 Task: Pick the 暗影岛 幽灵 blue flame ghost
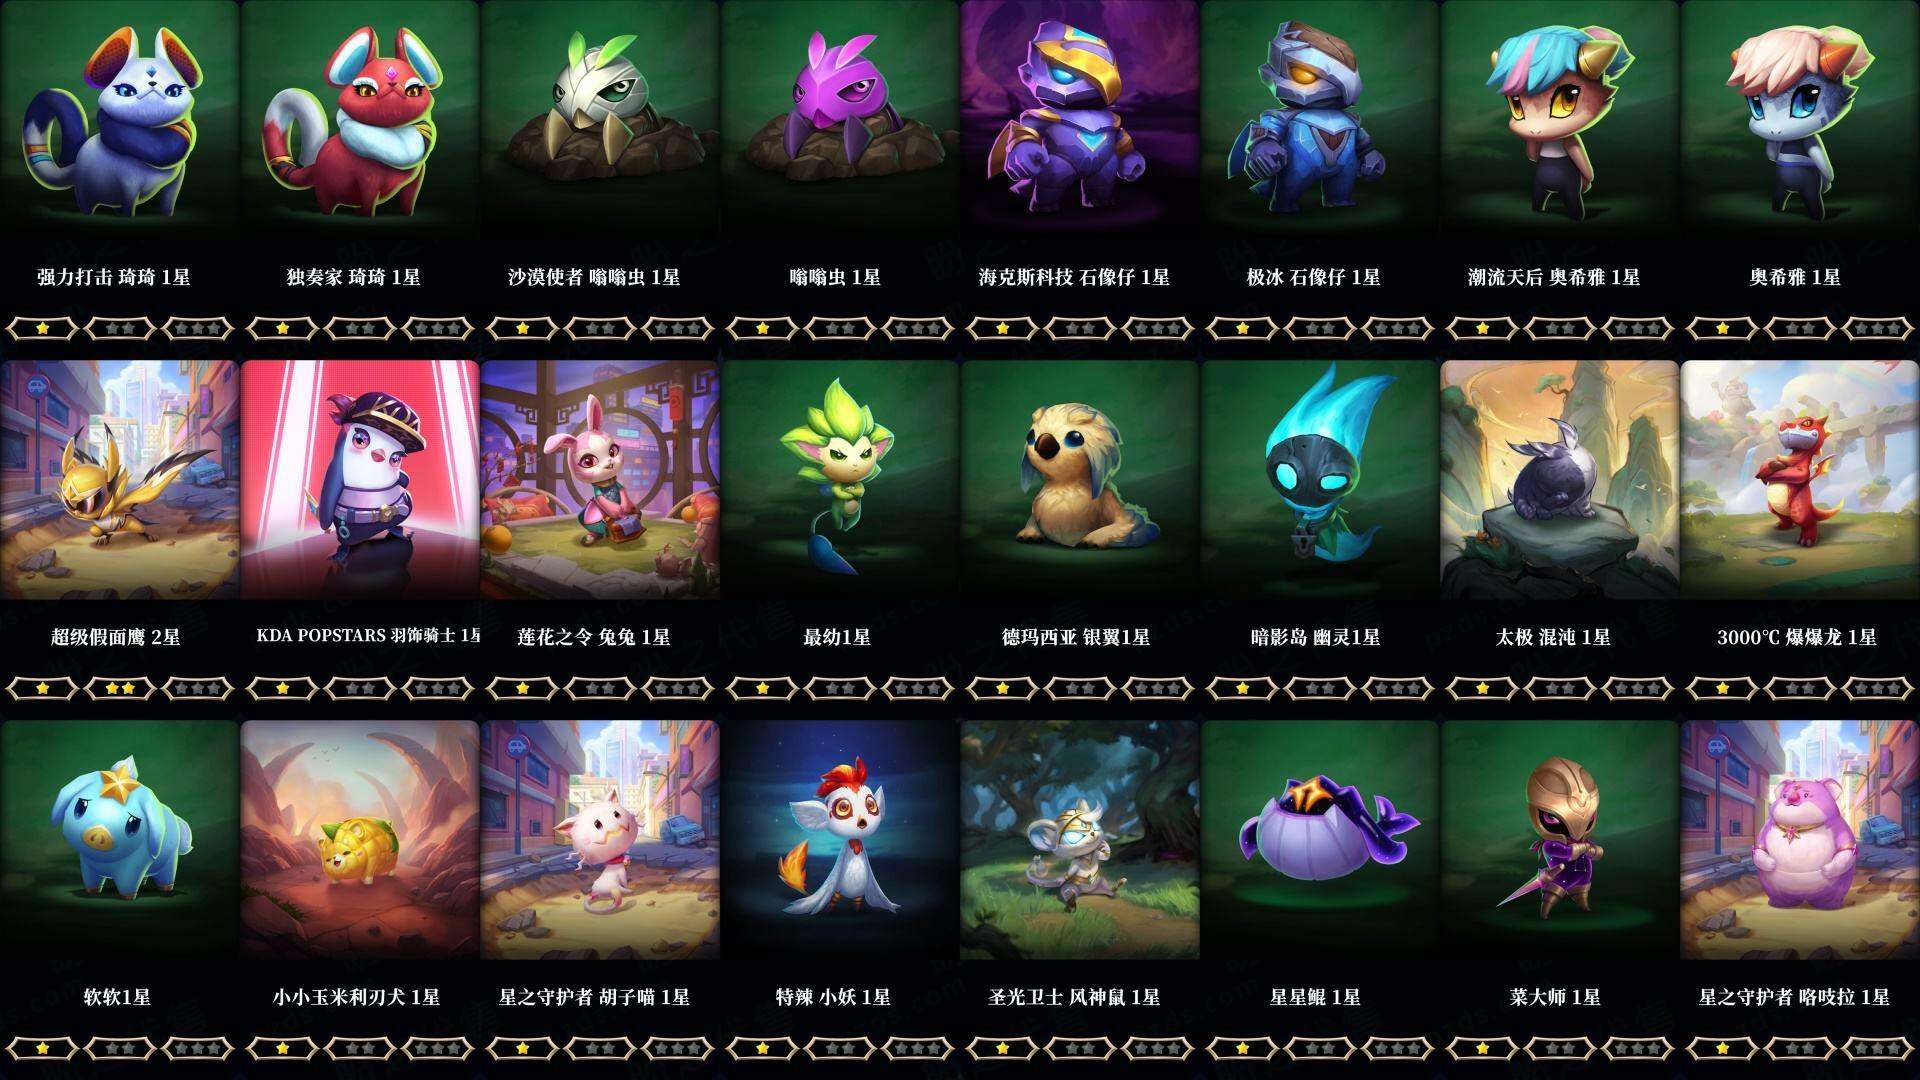(1320, 480)
